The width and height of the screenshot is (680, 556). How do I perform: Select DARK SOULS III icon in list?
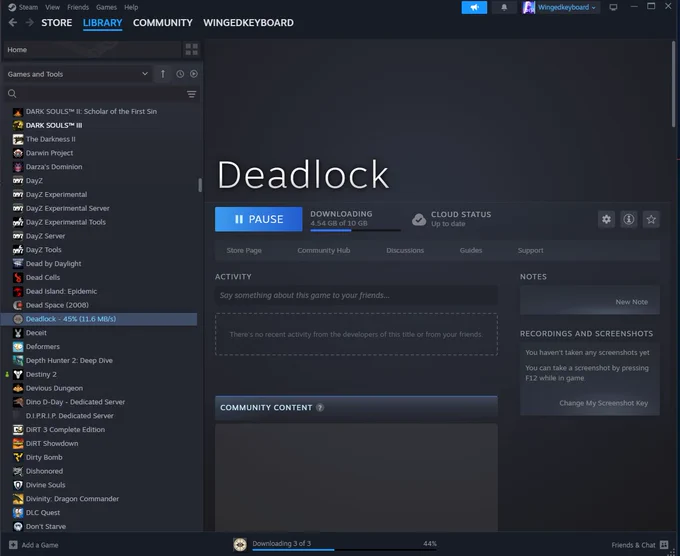coord(18,125)
